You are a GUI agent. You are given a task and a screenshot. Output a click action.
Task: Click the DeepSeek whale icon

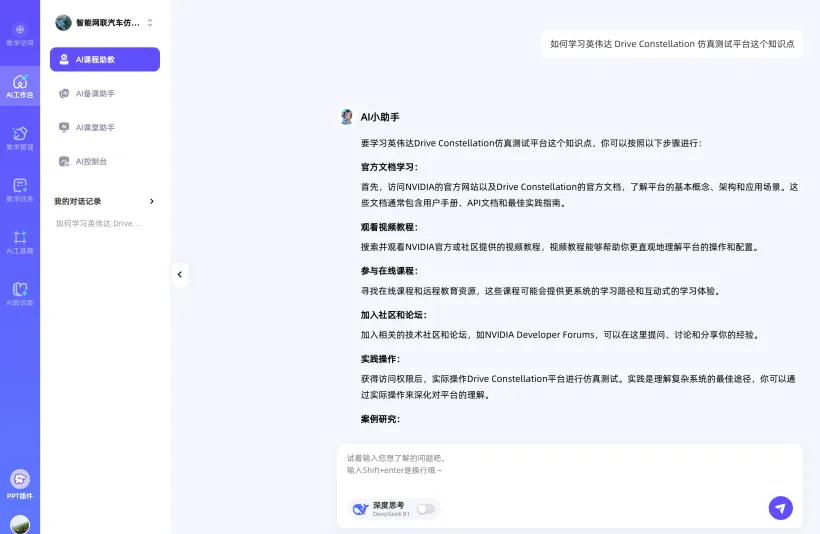pyautogui.click(x=360, y=509)
